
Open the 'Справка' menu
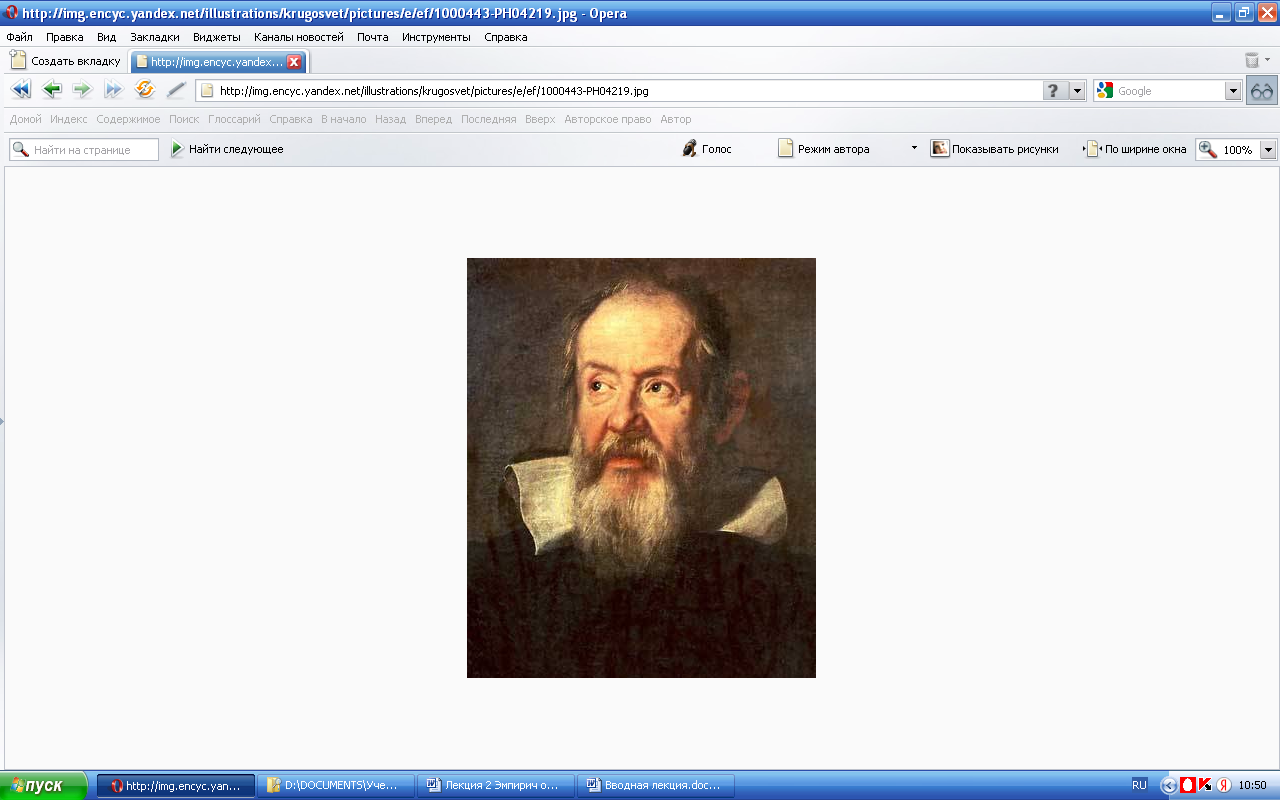point(506,37)
